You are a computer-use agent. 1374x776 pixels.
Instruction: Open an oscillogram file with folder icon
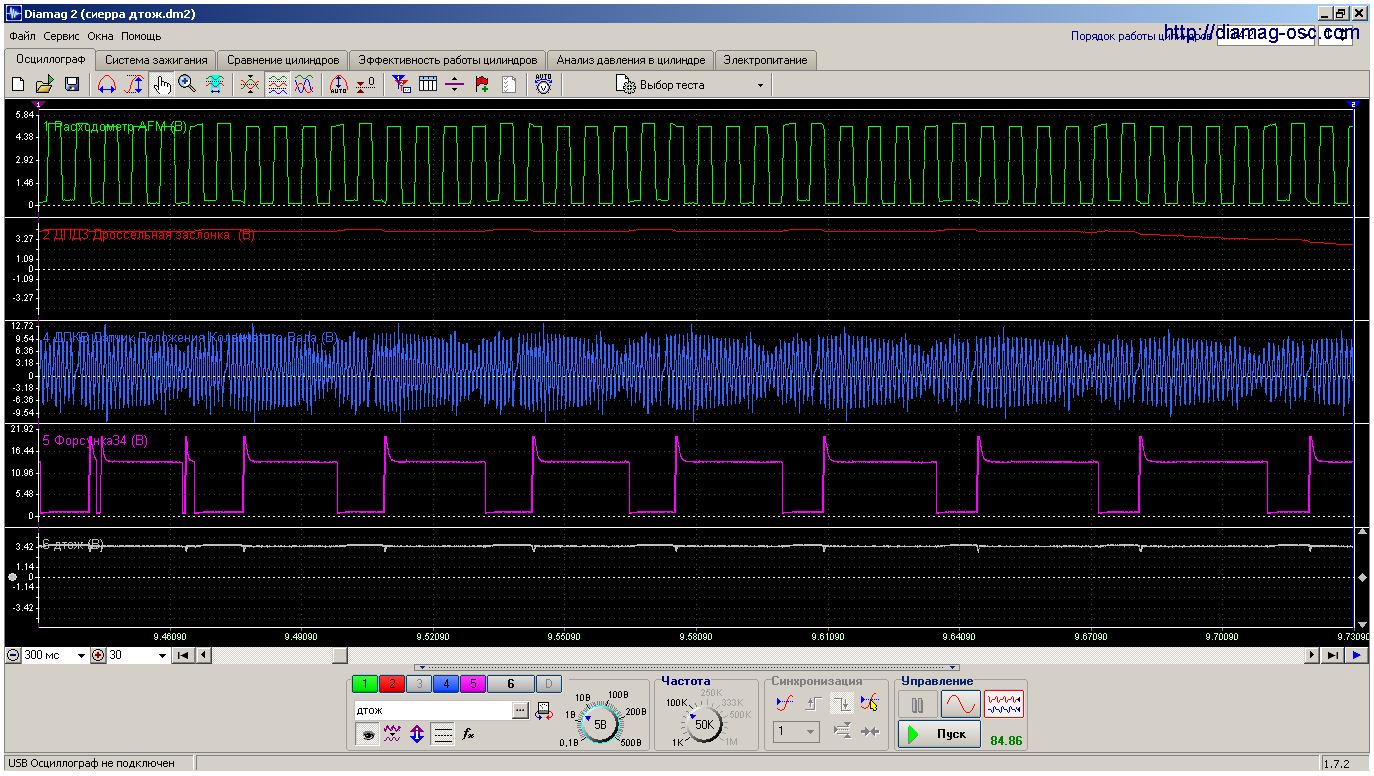(45, 85)
